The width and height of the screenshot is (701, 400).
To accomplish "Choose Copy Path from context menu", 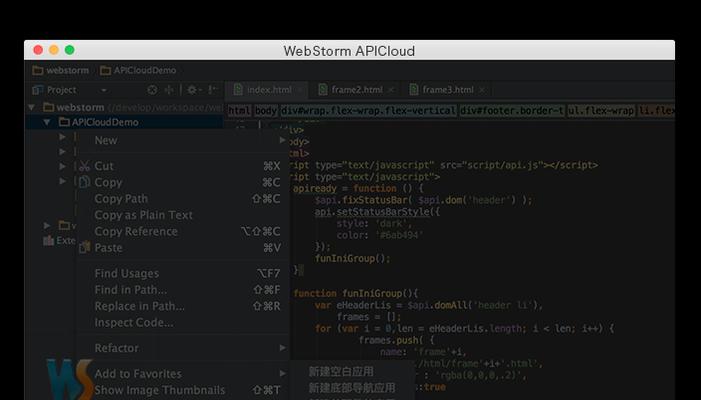I will pyautogui.click(x=183, y=199).
